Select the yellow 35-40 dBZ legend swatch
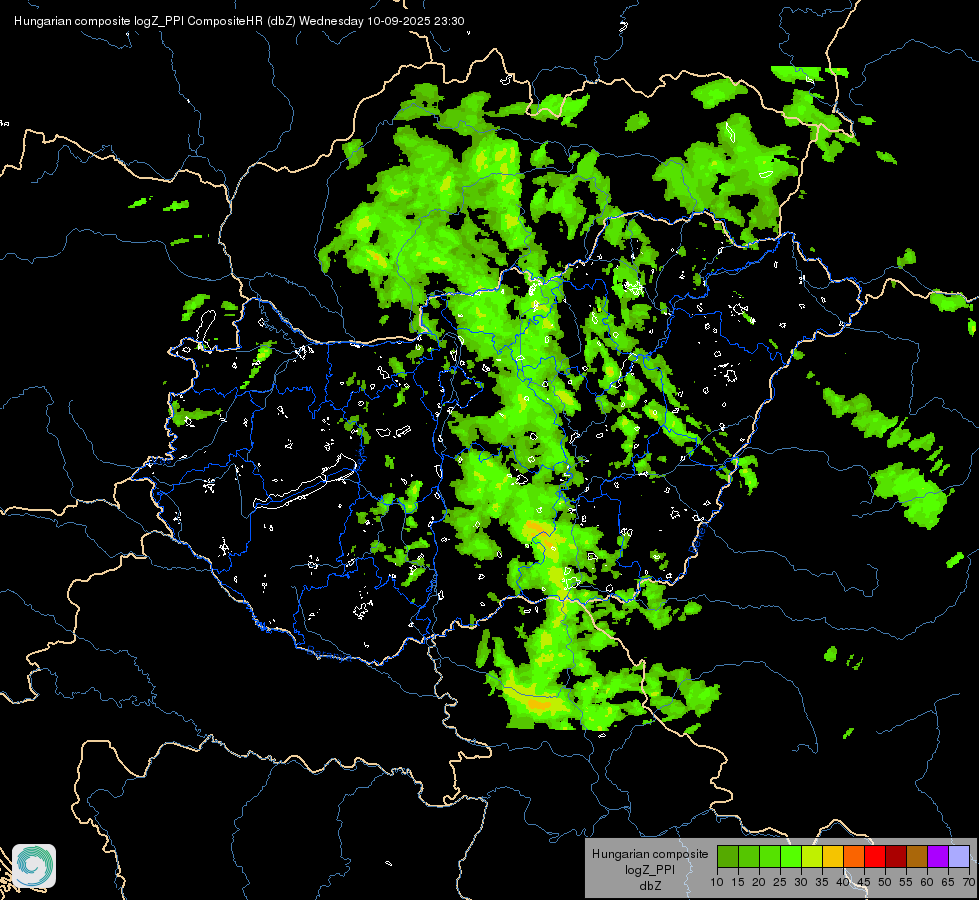This screenshot has height=900, width=979. [x=833, y=856]
